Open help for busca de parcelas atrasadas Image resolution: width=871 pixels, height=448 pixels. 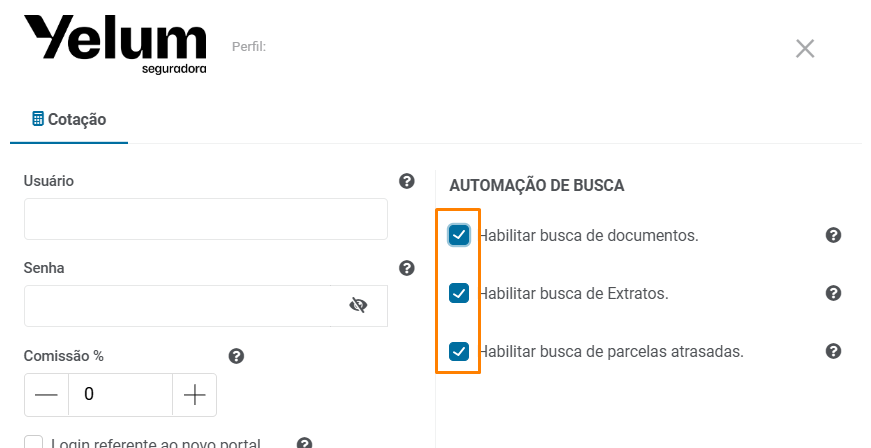(833, 351)
